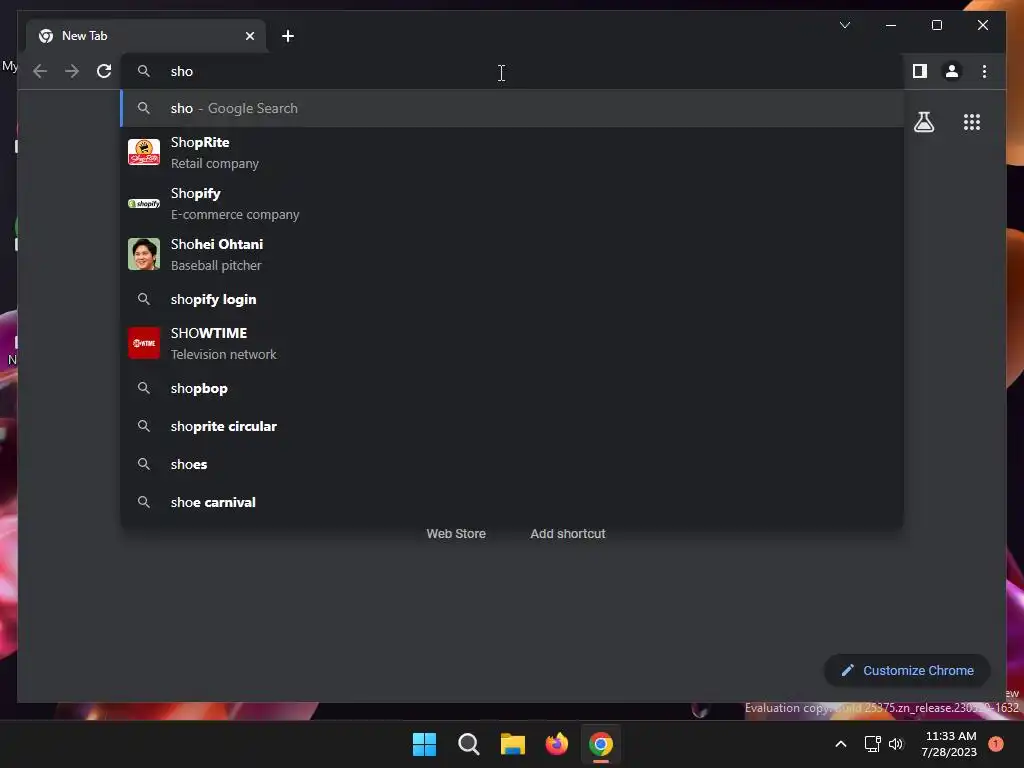Reload the current page
The height and width of the screenshot is (768, 1024).
[x=104, y=71]
